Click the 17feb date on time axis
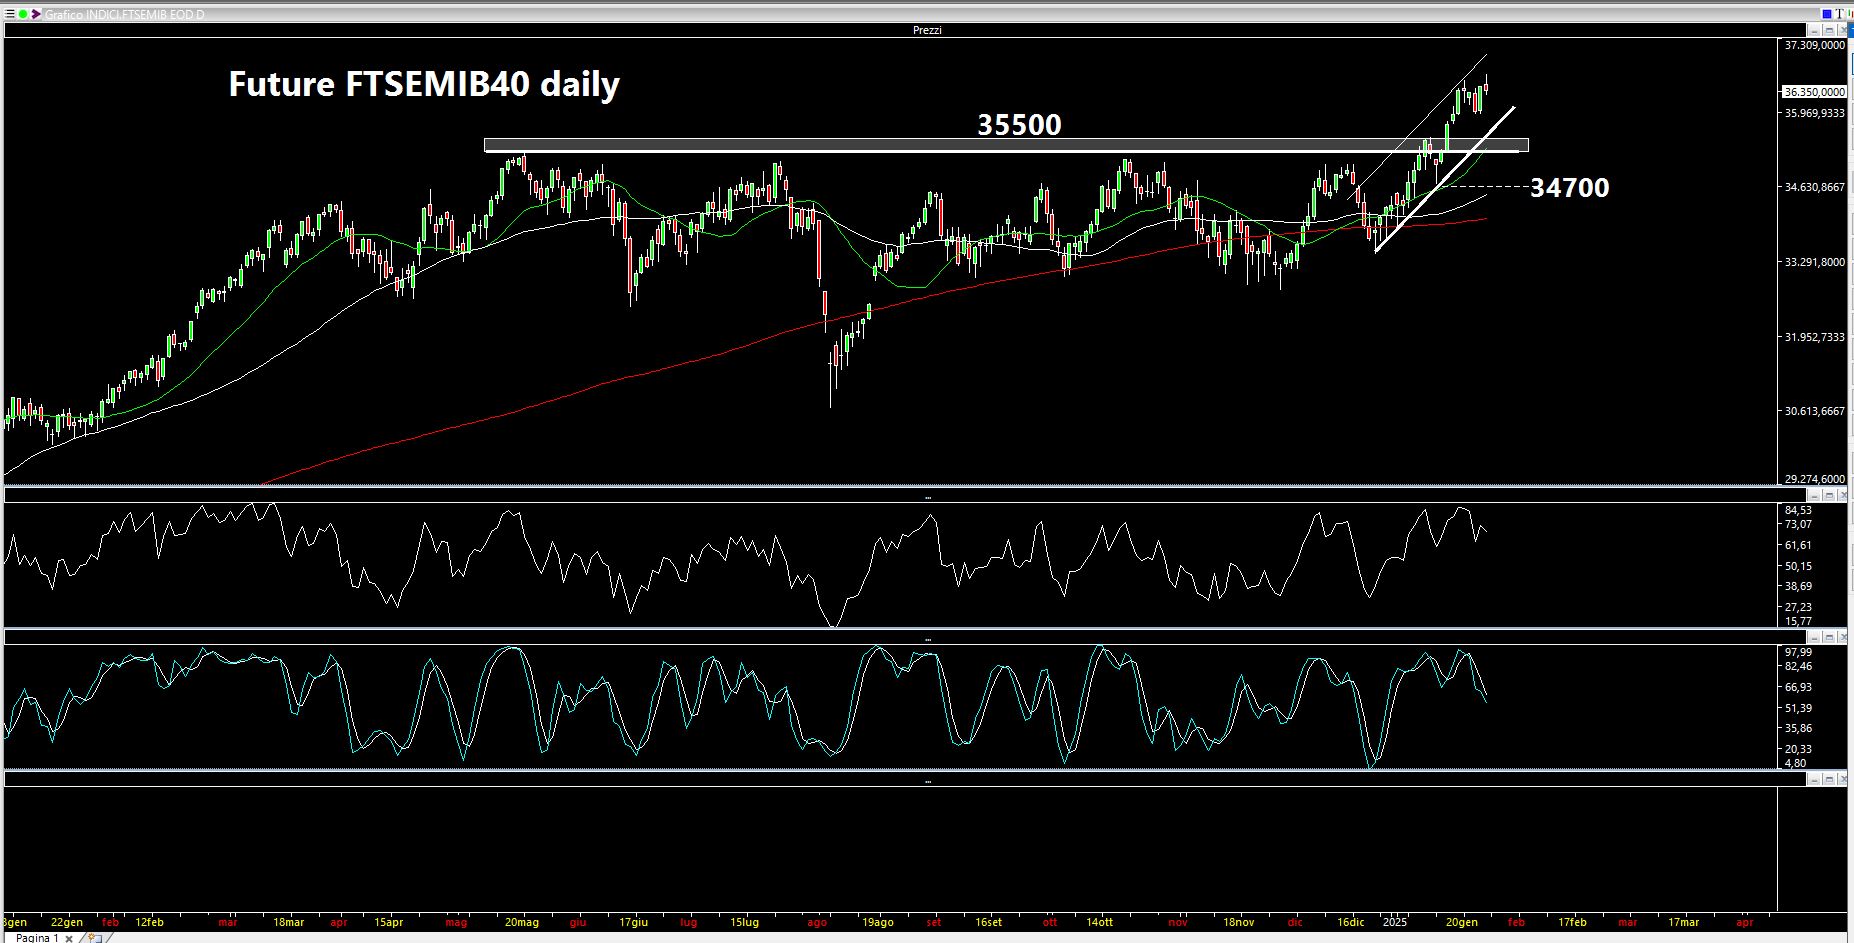Image resolution: width=1854 pixels, height=943 pixels. click(x=1572, y=922)
